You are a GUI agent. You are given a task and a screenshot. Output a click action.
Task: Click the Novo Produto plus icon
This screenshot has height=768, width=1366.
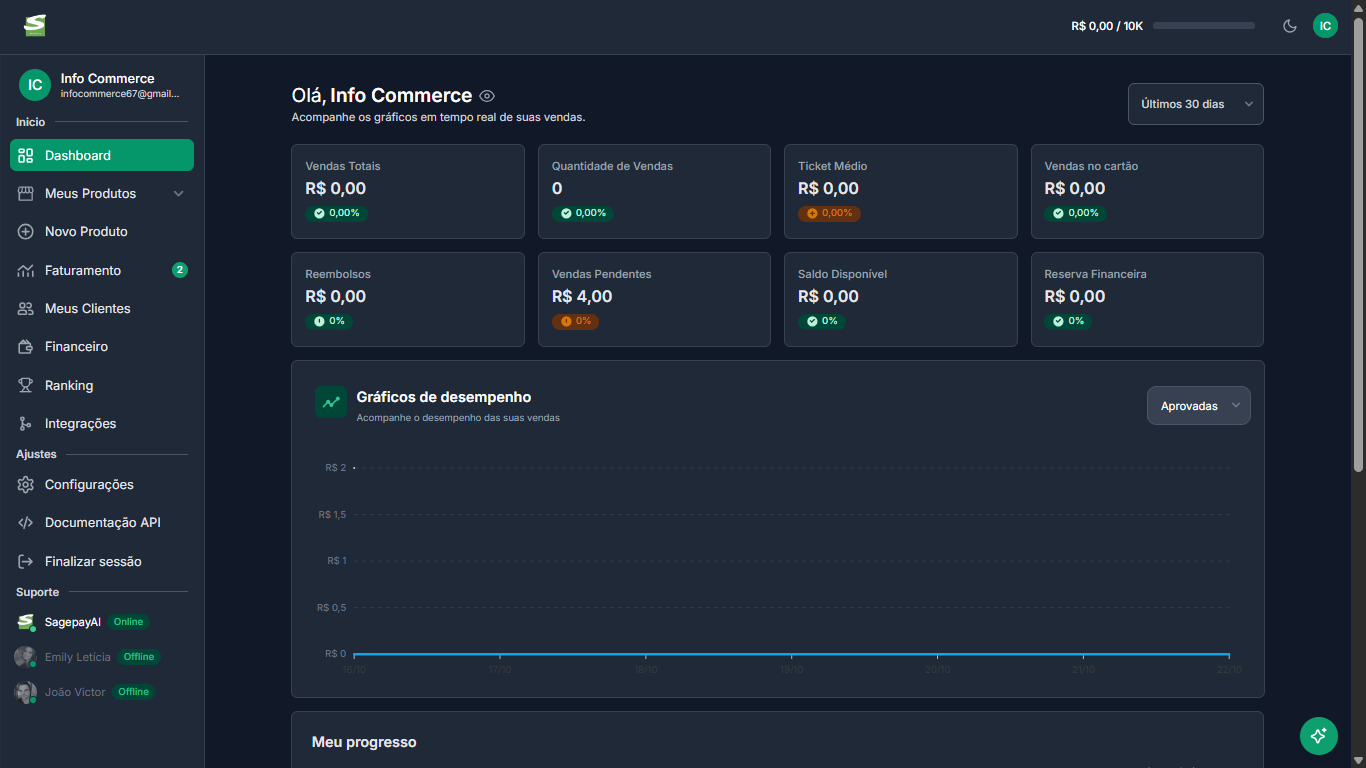pyautogui.click(x=26, y=232)
